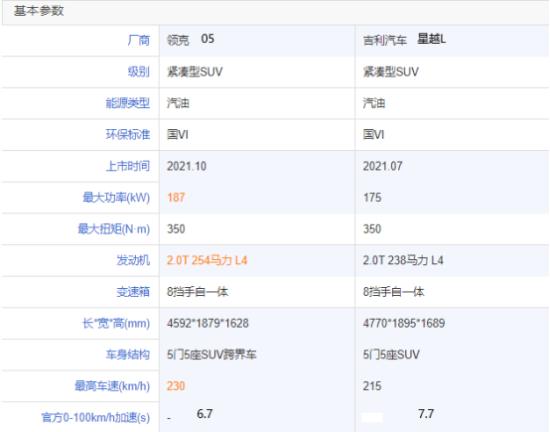Click the 7.7 acceleration value
The height and width of the screenshot is (432, 550).
tap(426, 414)
